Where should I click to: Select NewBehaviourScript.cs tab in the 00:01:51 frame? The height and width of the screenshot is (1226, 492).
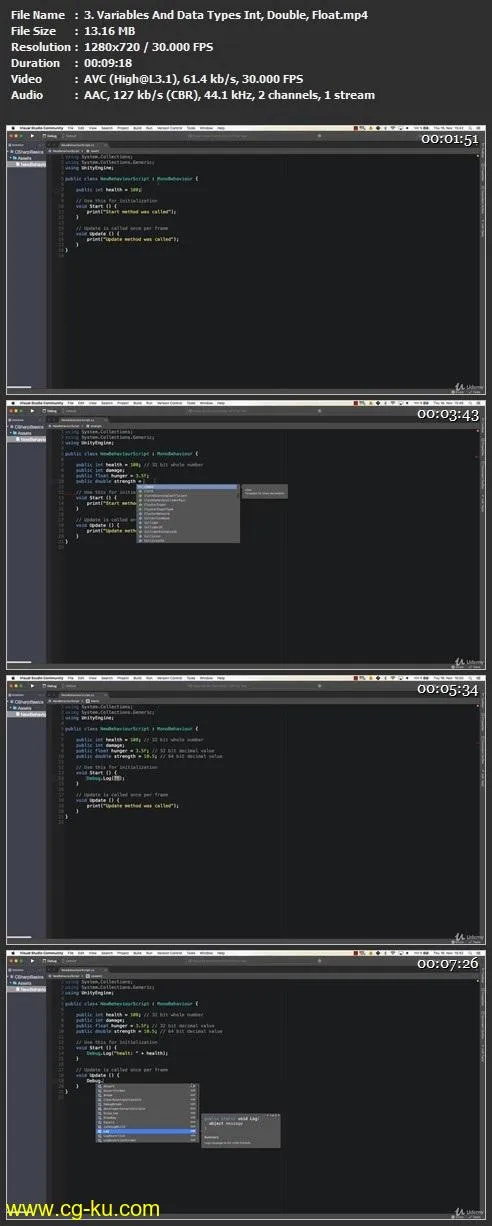click(x=78, y=144)
